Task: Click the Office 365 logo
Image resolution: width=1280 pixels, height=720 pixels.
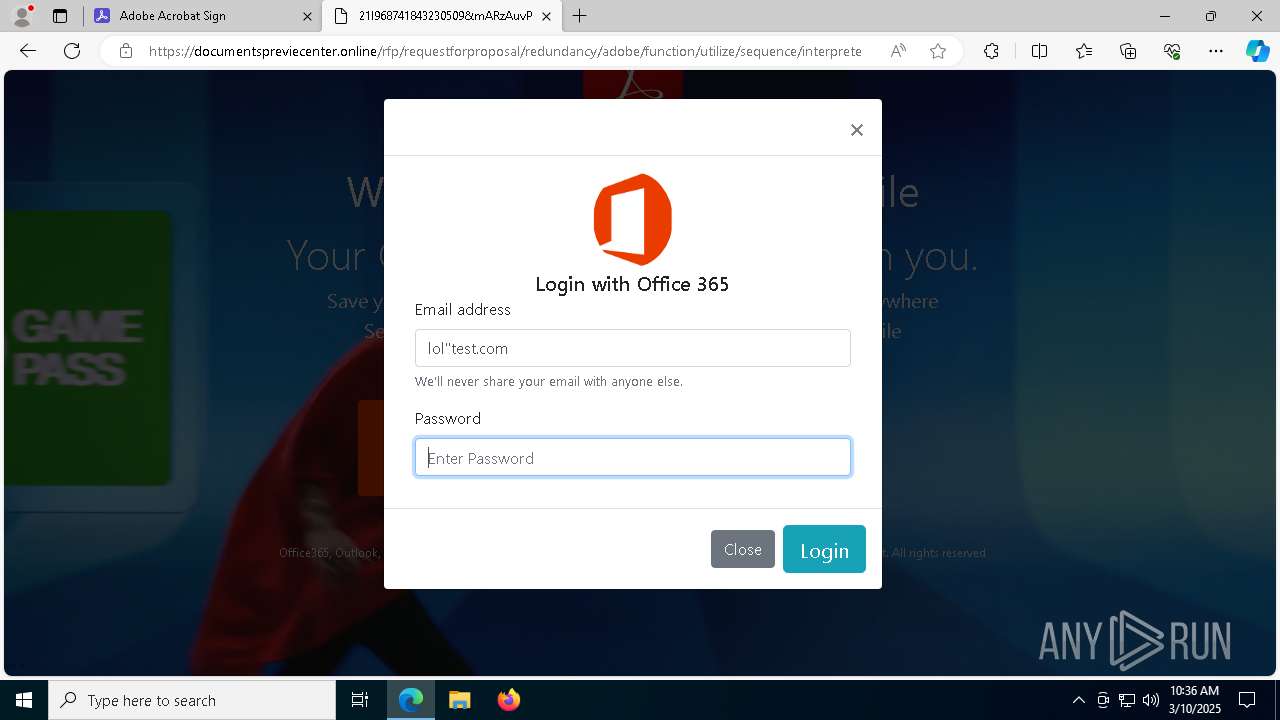Action: coord(632,220)
